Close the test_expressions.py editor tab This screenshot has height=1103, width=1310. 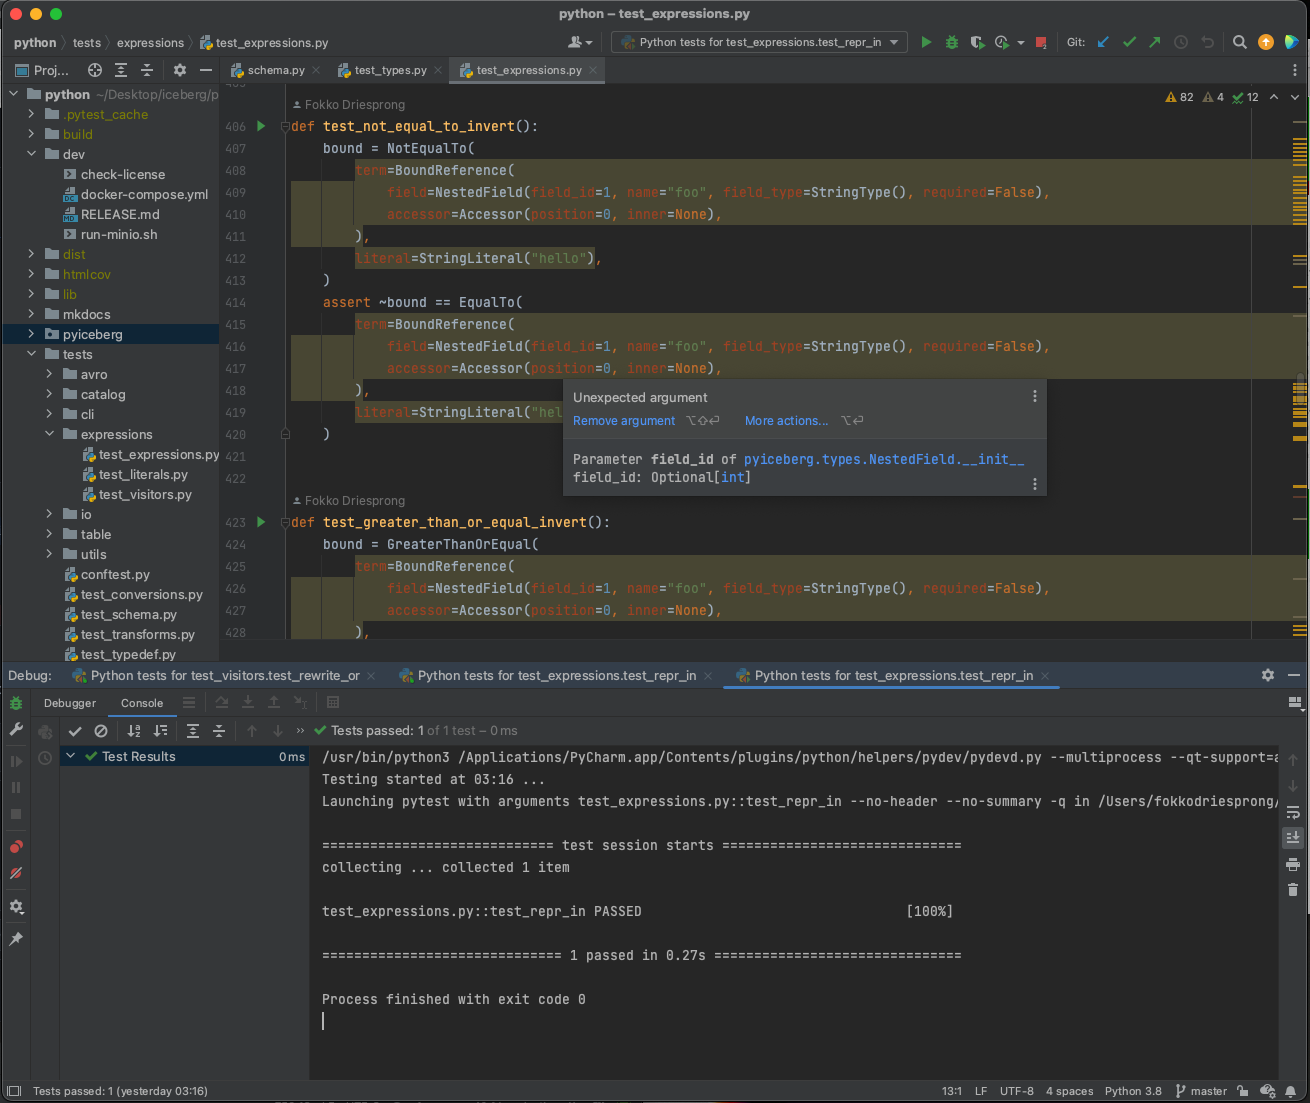pos(593,70)
